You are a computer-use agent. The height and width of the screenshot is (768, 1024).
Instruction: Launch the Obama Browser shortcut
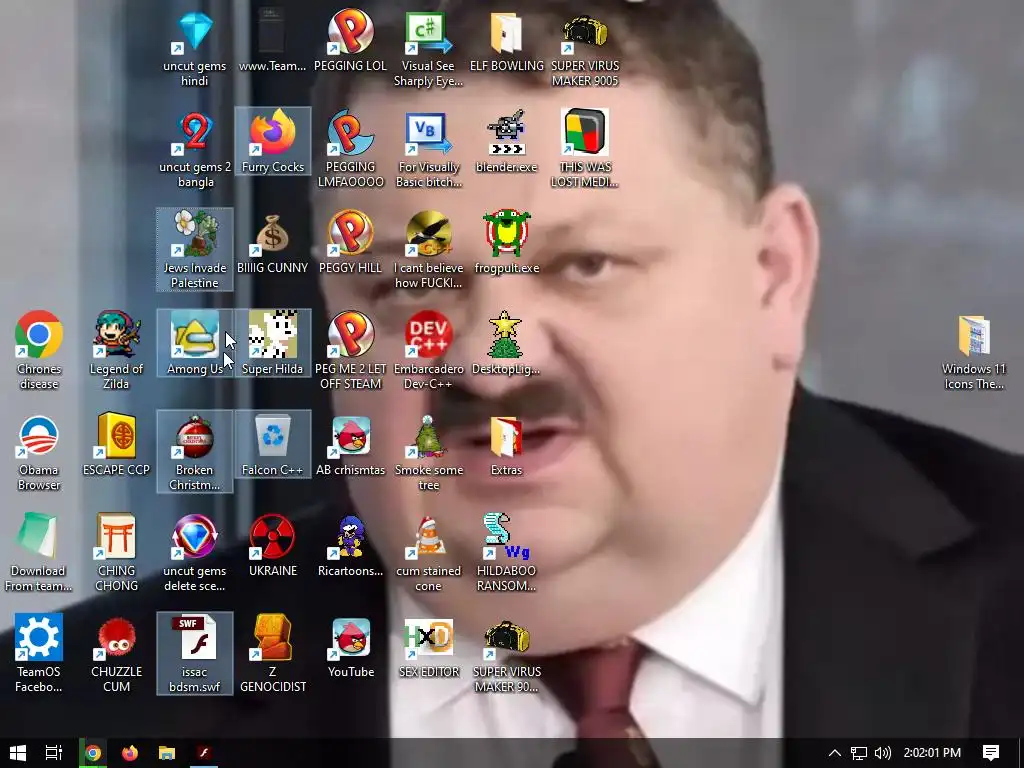[x=39, y=453]
